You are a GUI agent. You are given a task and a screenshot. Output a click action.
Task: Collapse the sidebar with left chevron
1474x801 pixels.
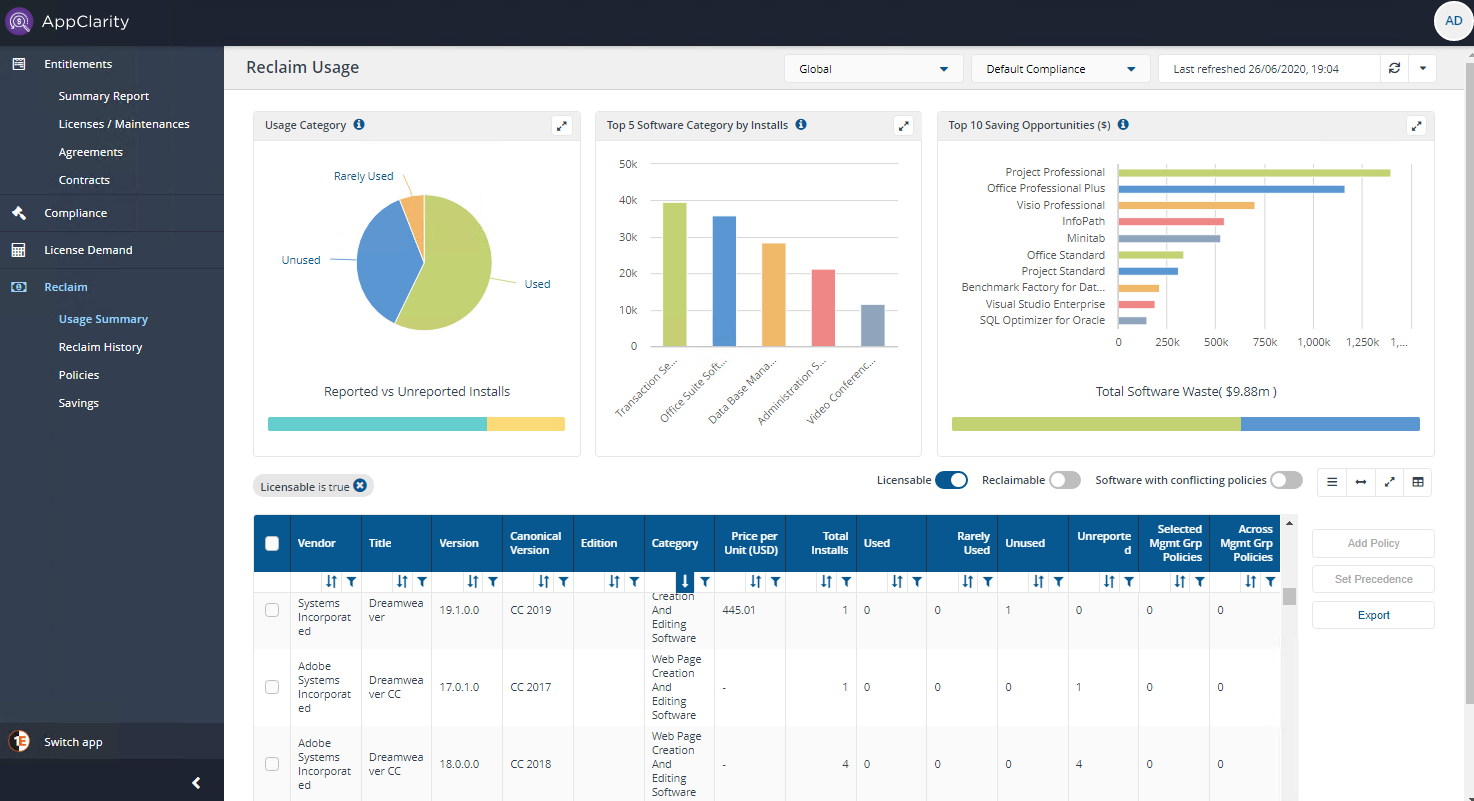(196, 783)
